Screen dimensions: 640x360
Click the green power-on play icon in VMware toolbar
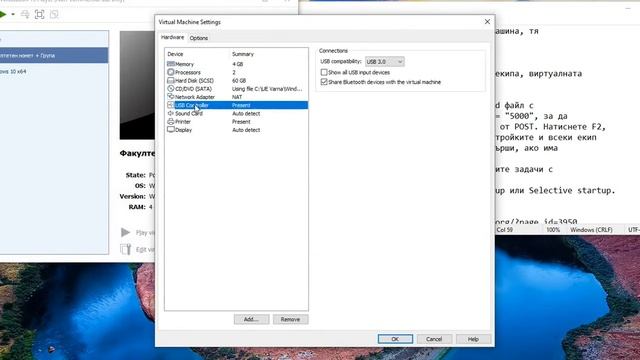2,15
